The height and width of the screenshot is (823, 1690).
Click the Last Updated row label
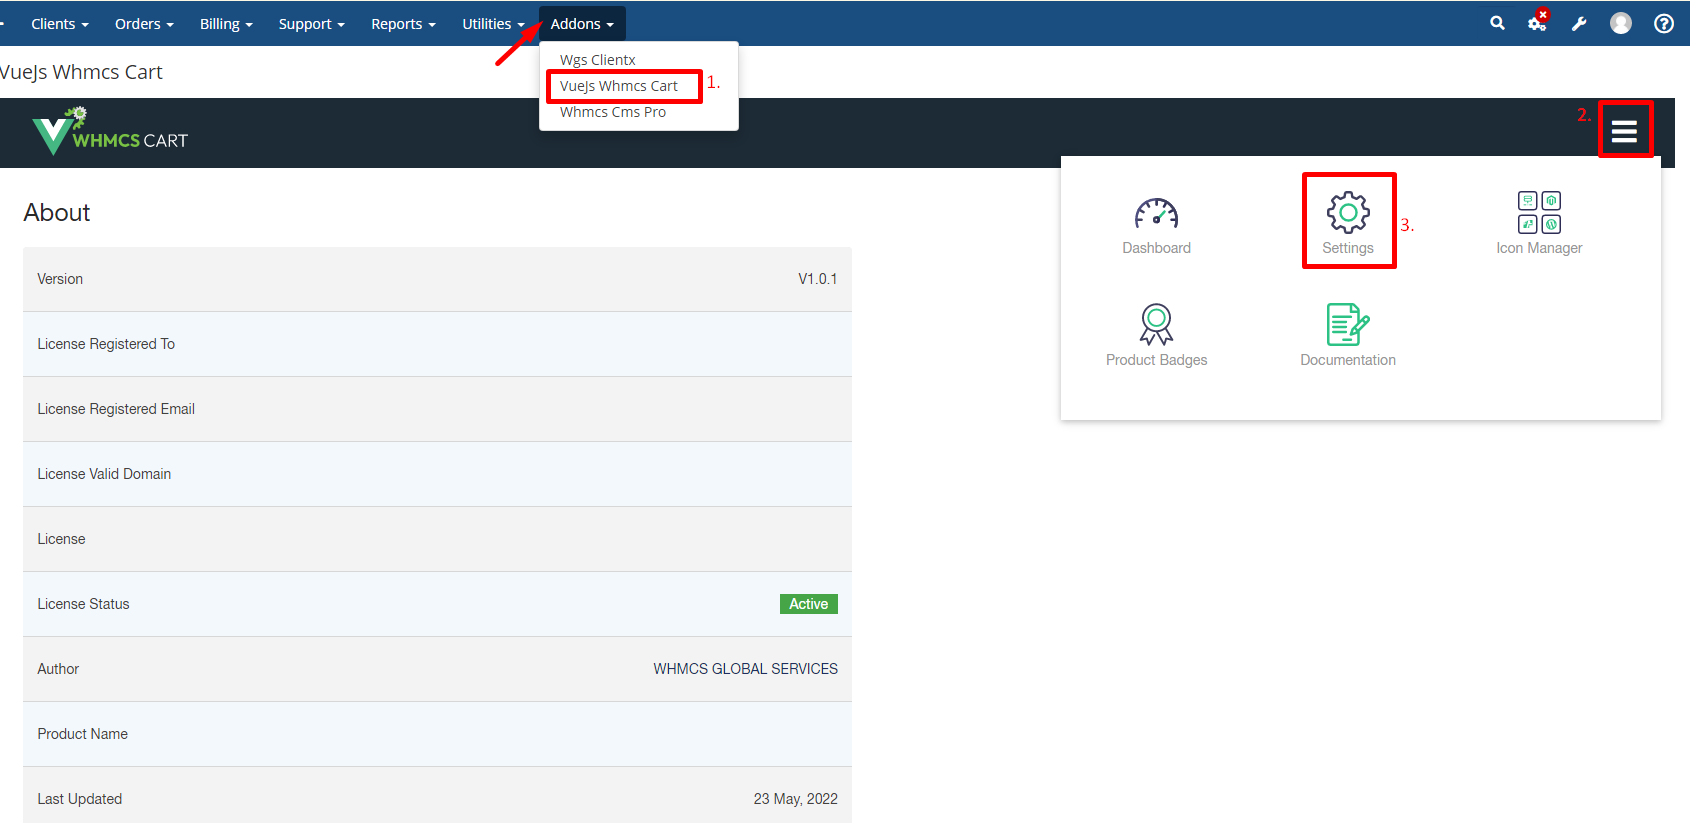tap(79, 799)
